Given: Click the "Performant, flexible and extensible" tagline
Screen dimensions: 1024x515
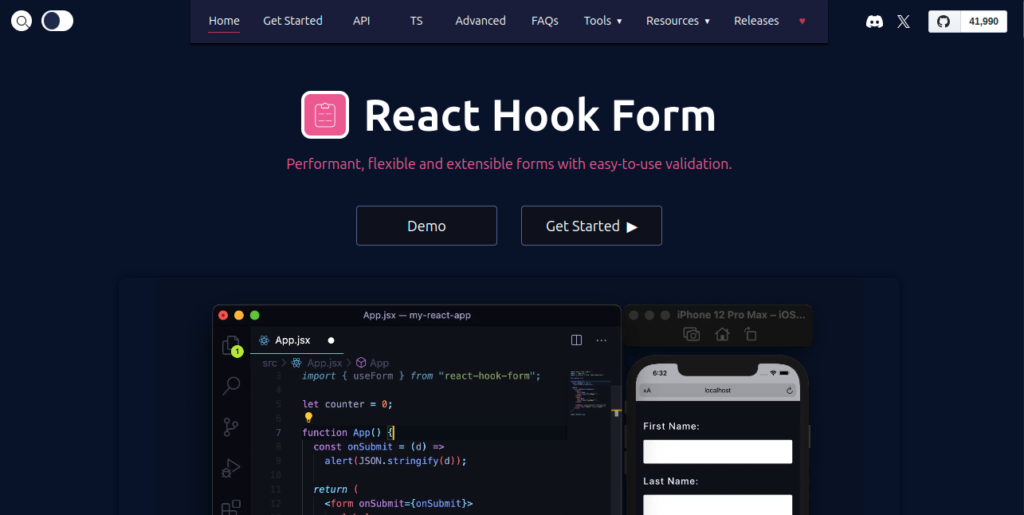Looking at the screenshot, I should [x=509, y=164].
